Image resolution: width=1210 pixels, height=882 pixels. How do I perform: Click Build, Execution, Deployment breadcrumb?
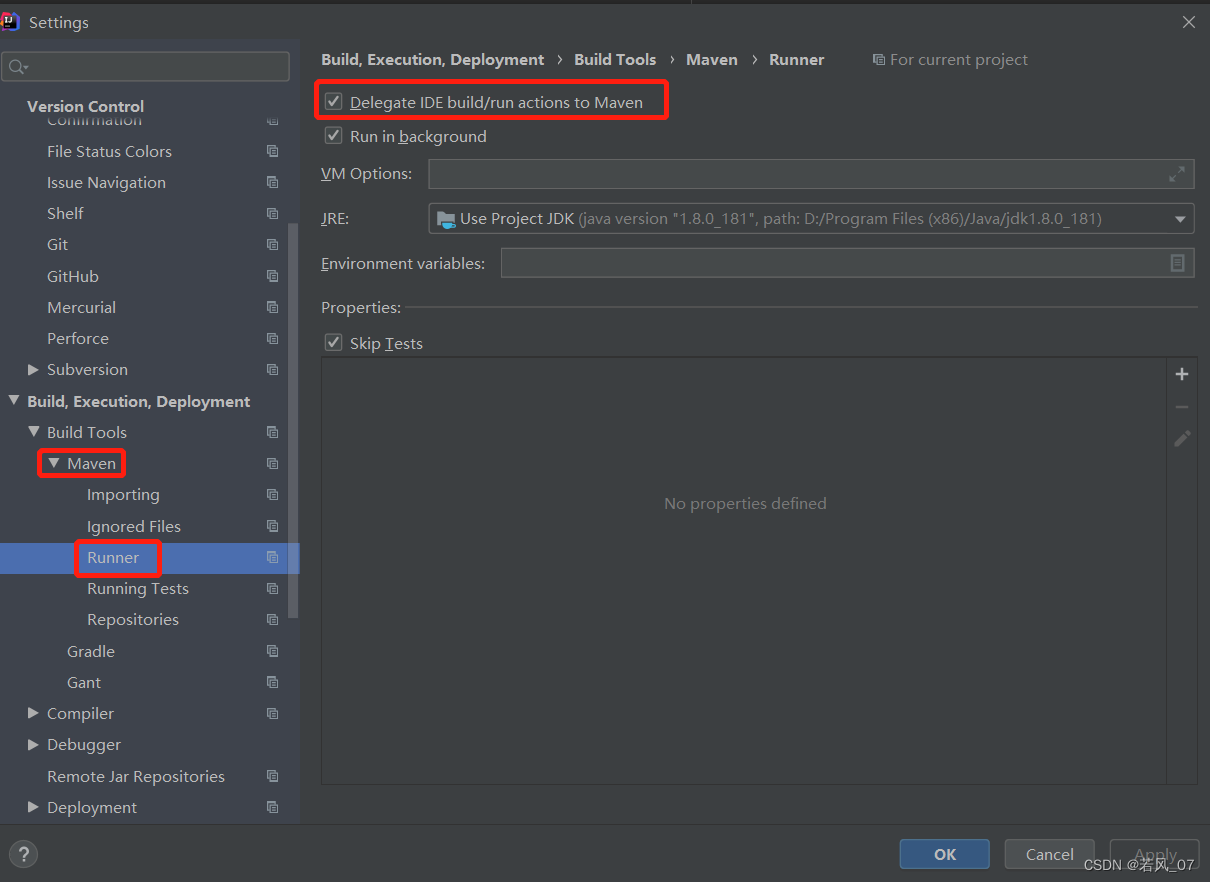(433, 59)
